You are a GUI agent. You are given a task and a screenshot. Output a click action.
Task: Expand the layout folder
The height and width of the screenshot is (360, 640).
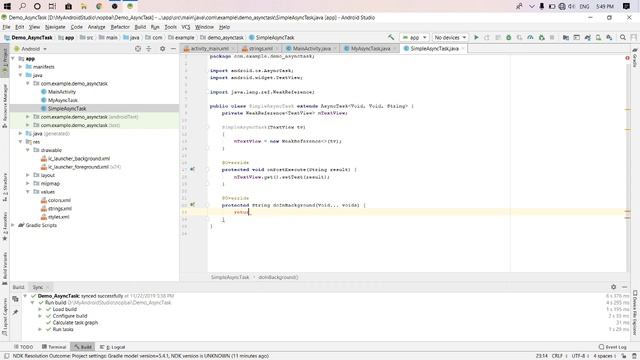[x=28, y=175]
